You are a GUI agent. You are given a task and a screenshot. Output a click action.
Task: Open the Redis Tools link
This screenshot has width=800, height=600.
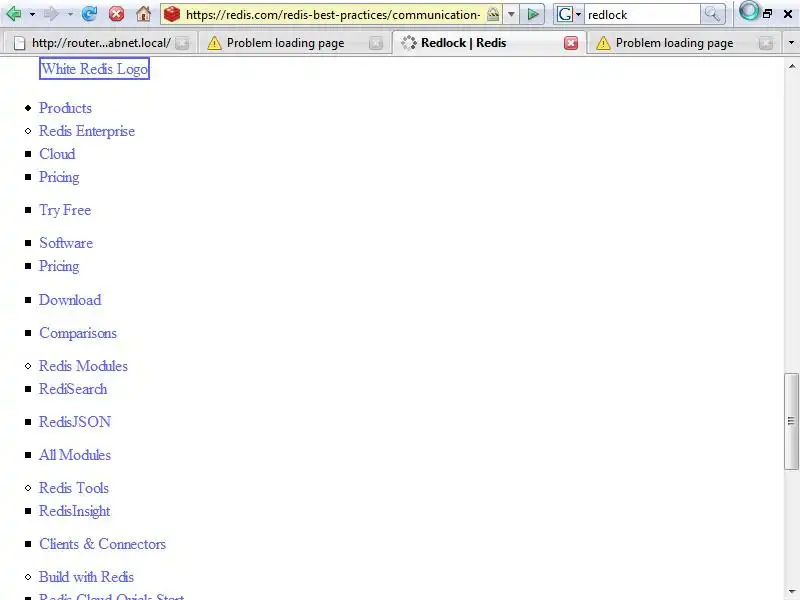(74, 488)
